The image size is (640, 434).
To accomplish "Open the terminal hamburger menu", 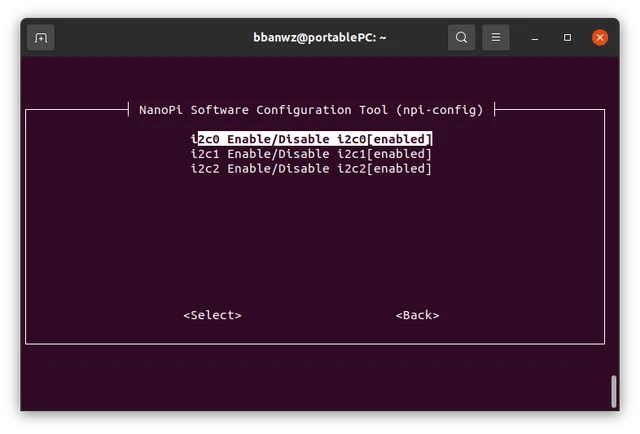I will [x=496, y=38].
